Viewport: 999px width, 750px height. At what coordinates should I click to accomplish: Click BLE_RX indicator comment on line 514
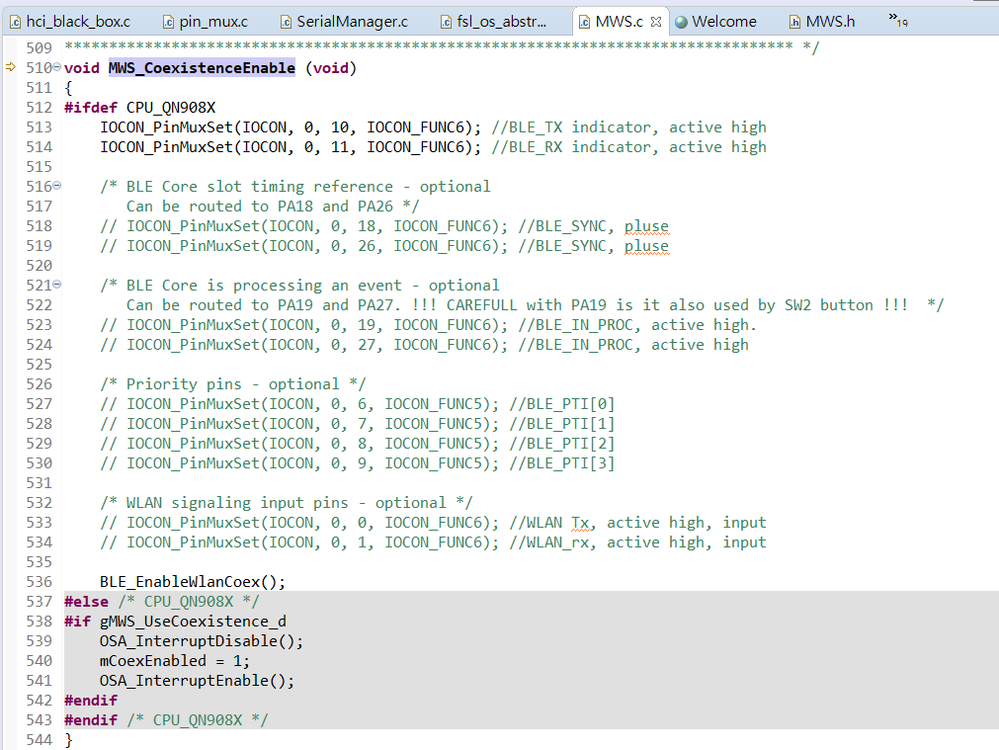pos(629,147)
